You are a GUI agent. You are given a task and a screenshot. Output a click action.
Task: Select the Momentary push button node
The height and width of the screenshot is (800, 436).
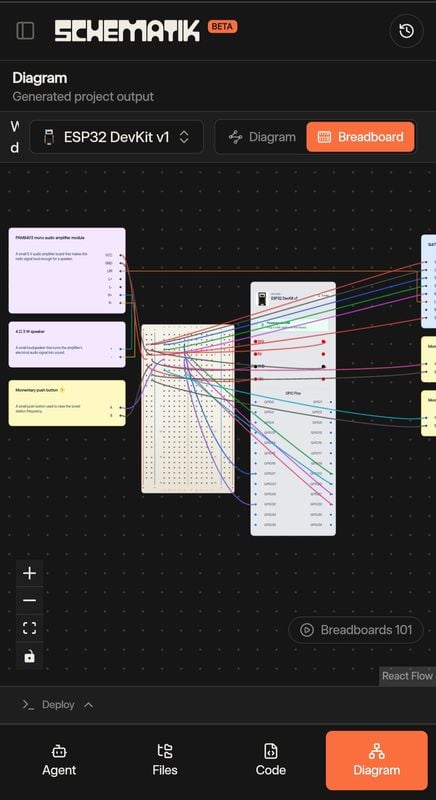(x=67, y=403)
